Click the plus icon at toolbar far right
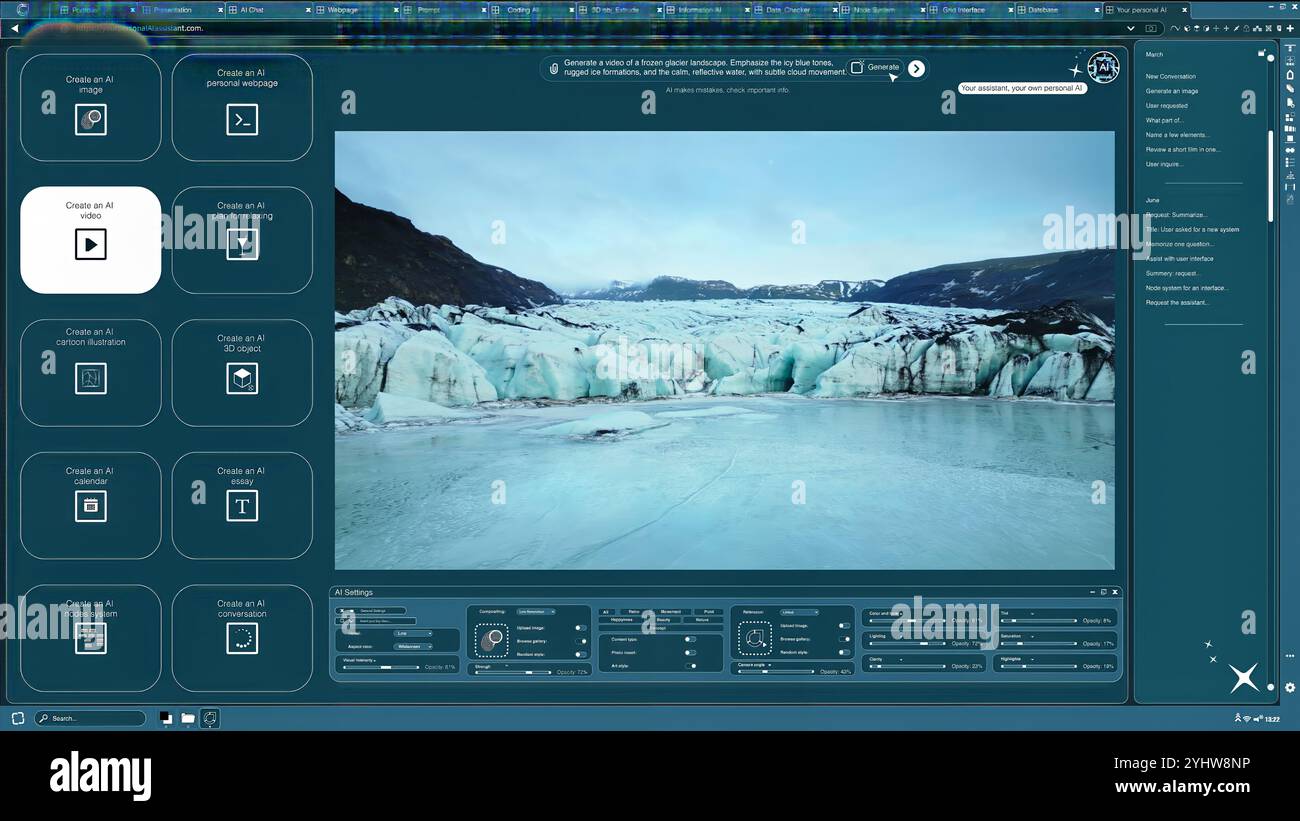 pos(1290,28)
